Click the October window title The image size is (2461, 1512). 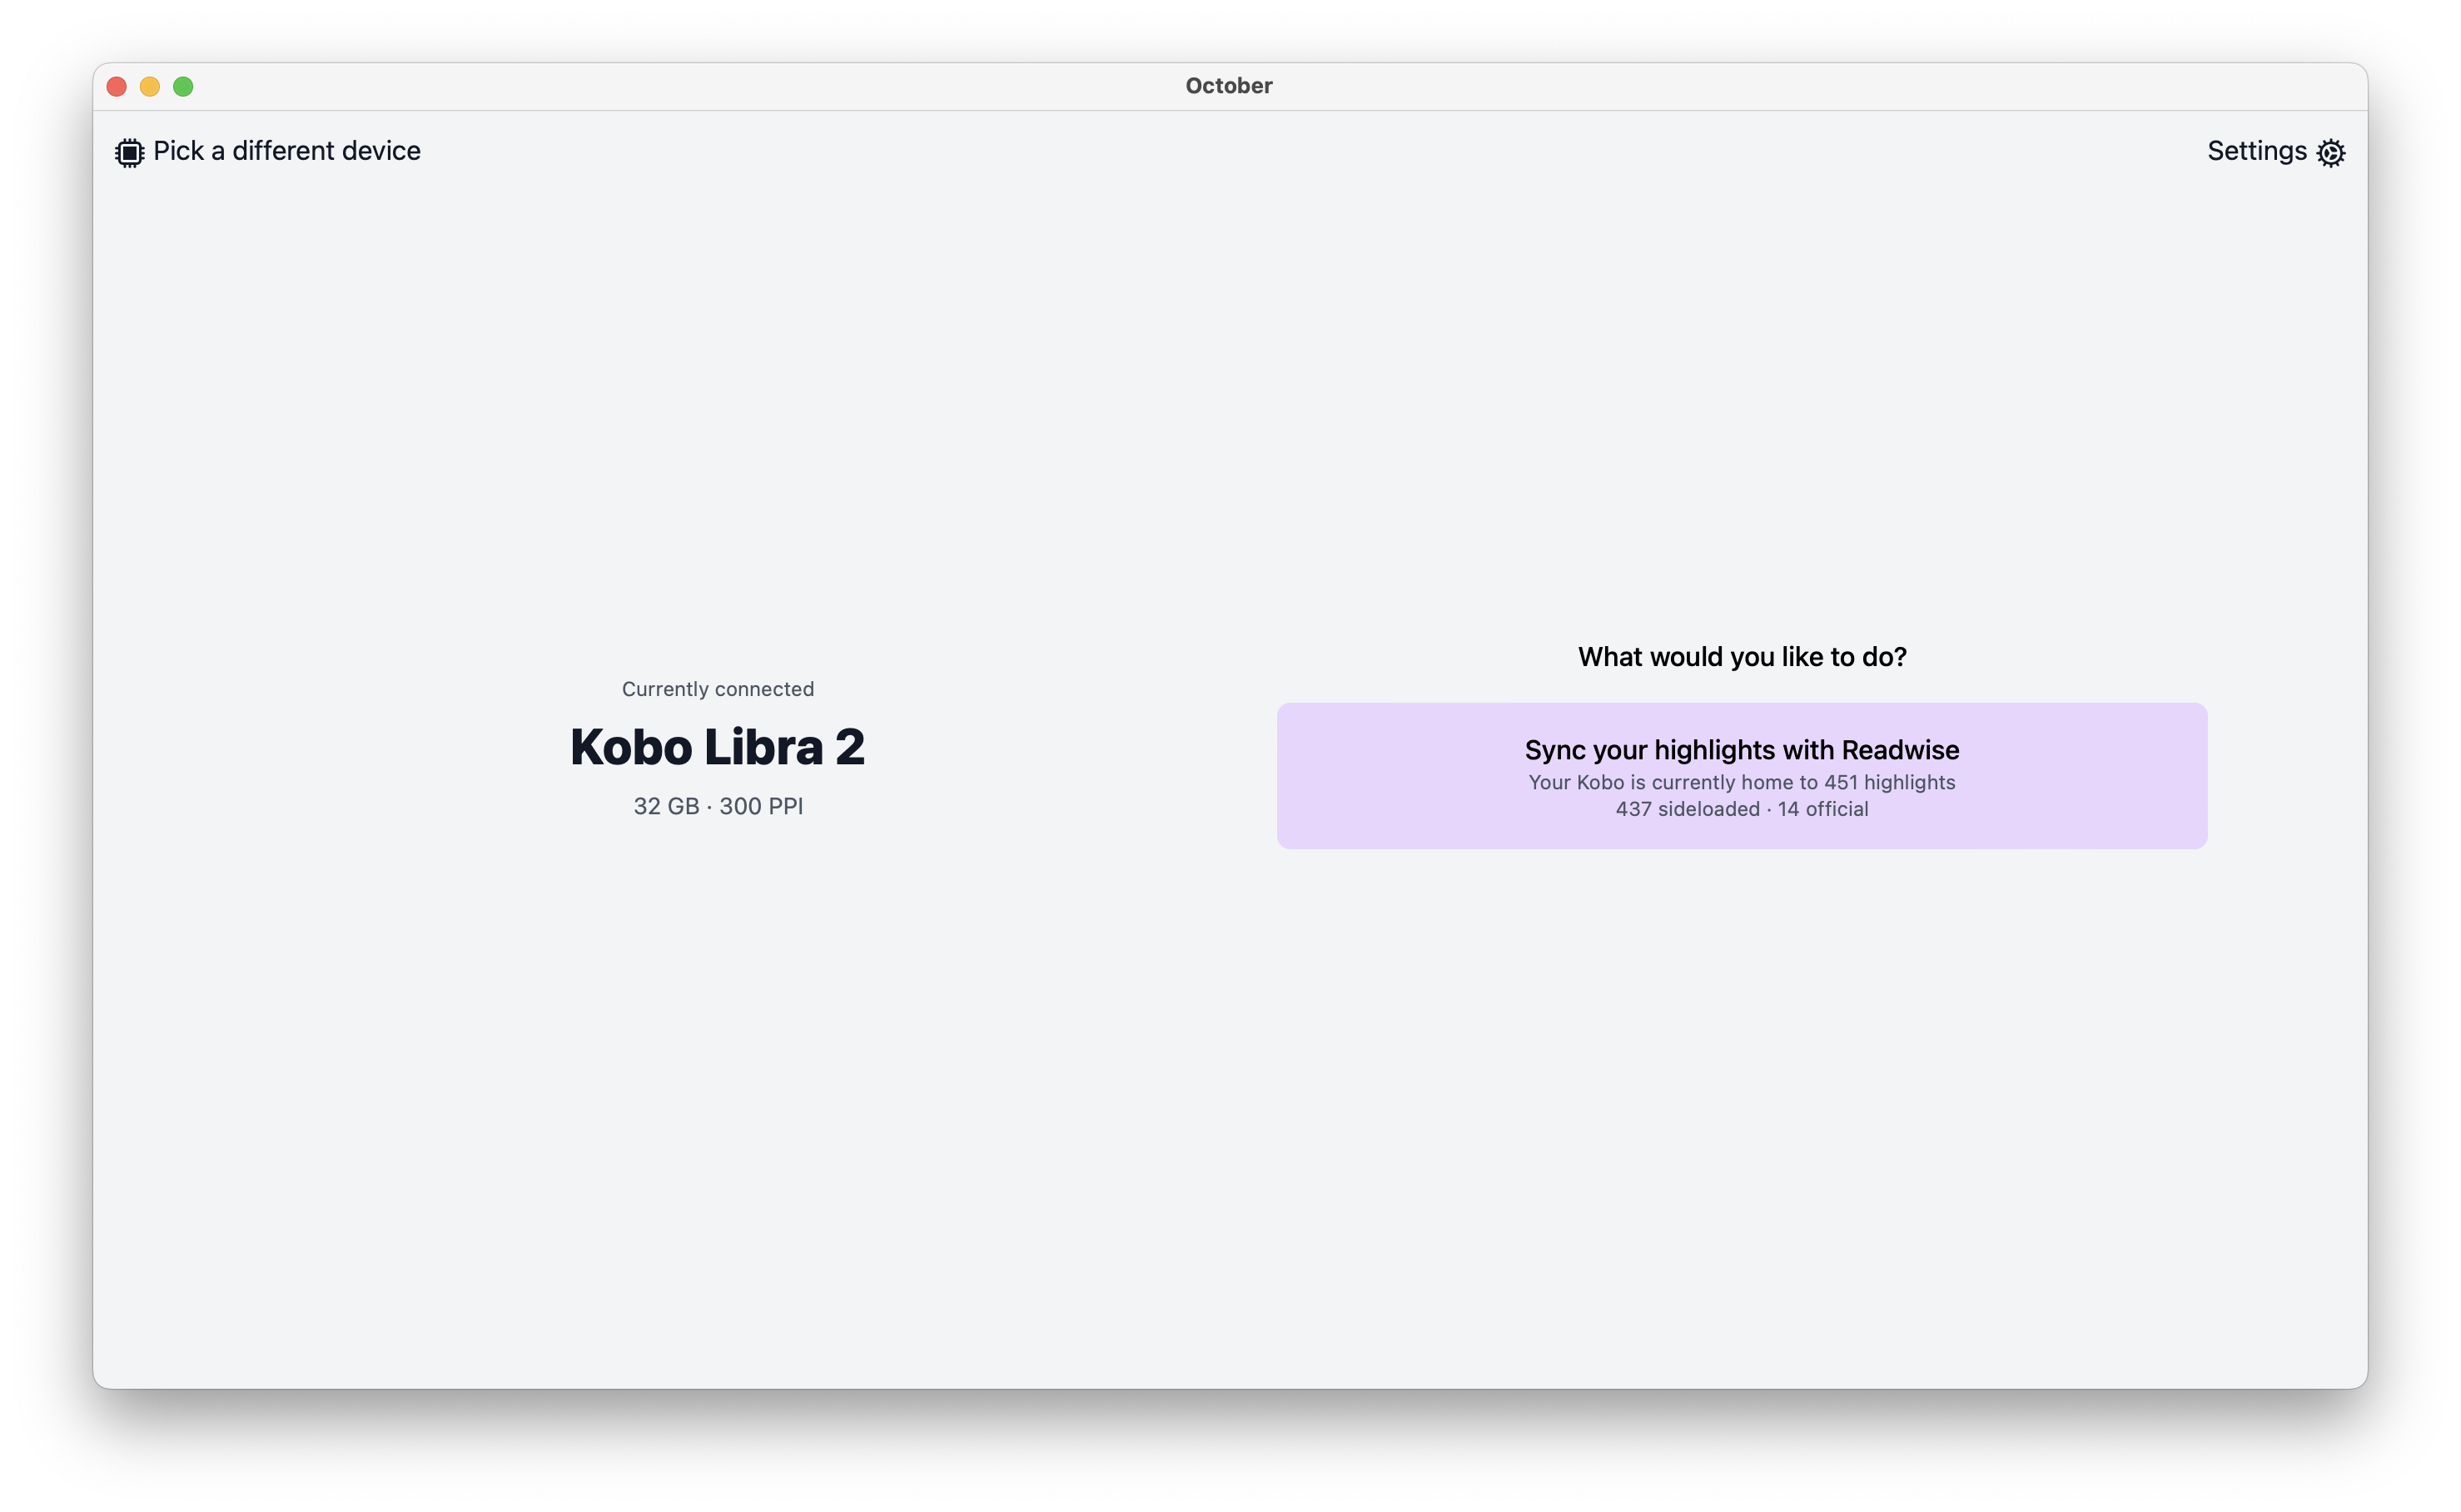[1228, 86]
